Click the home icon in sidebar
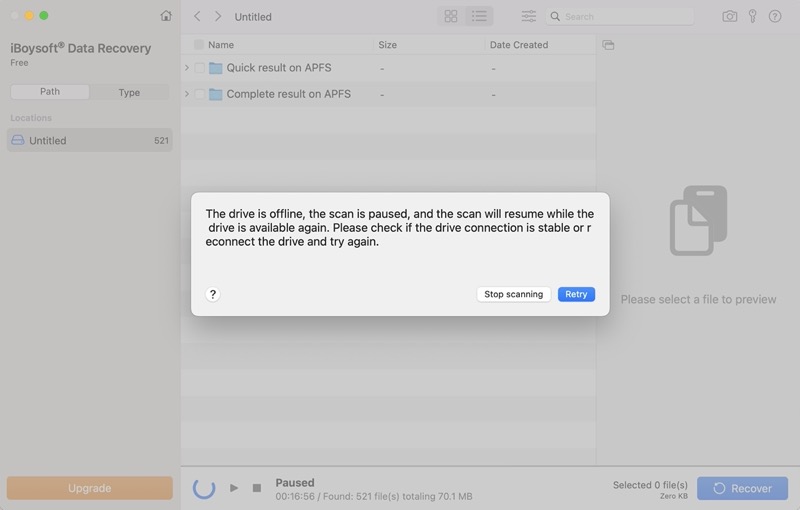Viewport: 800px width, 510px height. click(166, 16)
